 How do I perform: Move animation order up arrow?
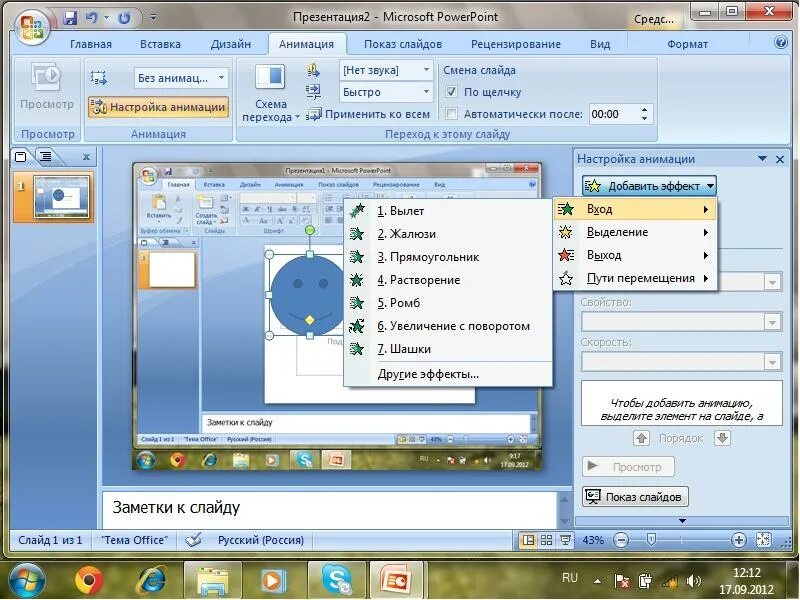click(x=641, y=438)
